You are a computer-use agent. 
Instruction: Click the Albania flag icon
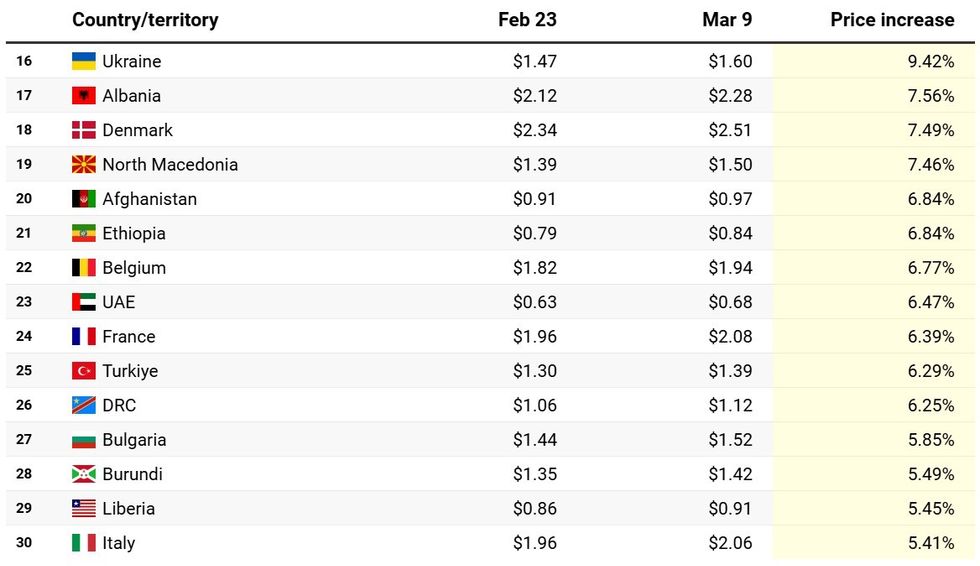click(x=84, y=96)
